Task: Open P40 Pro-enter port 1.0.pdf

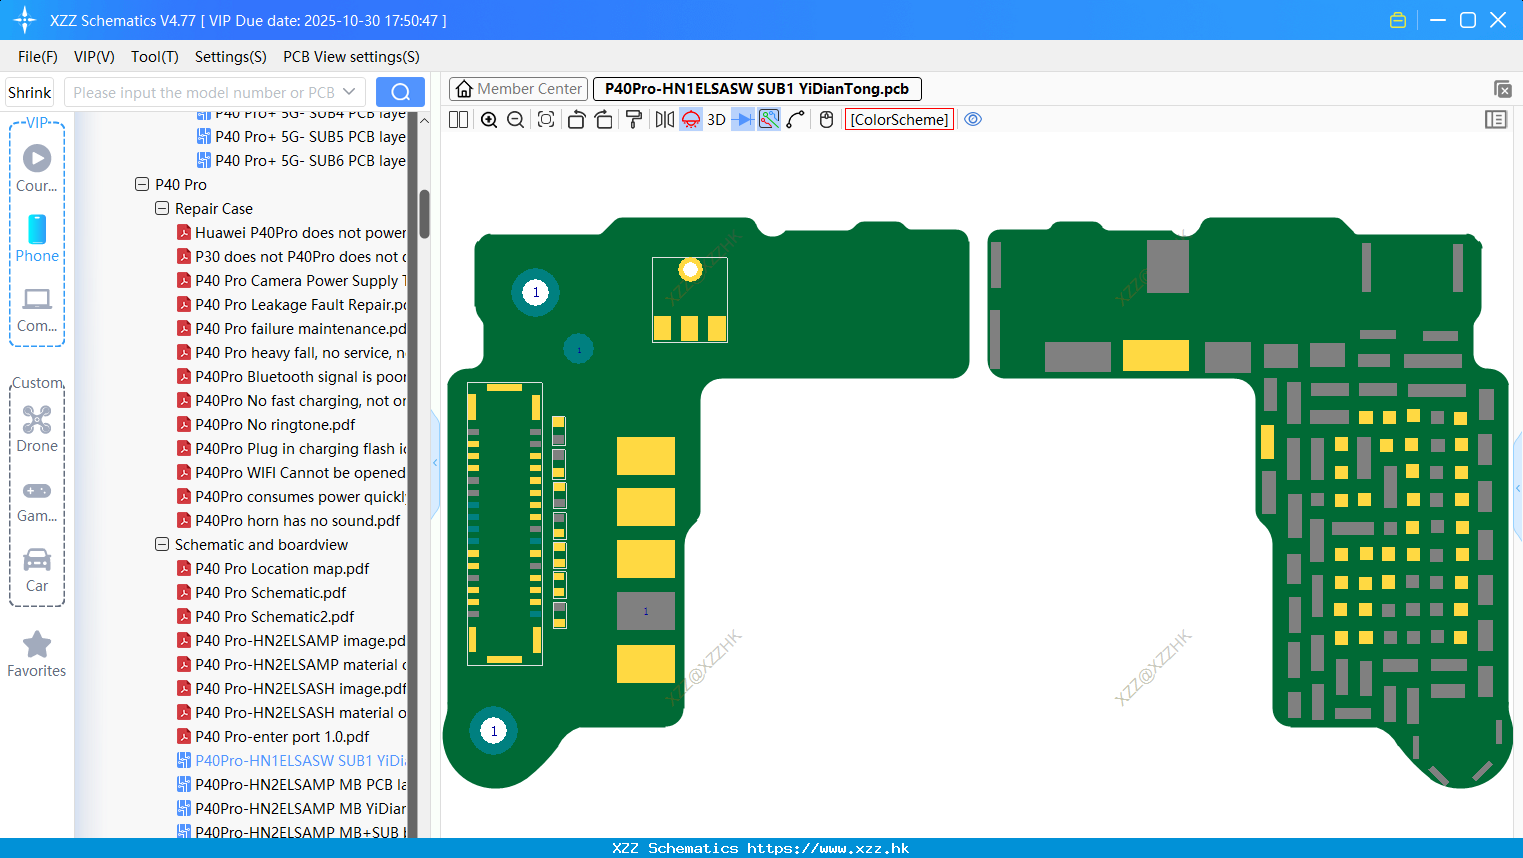Action: point(282,736)
